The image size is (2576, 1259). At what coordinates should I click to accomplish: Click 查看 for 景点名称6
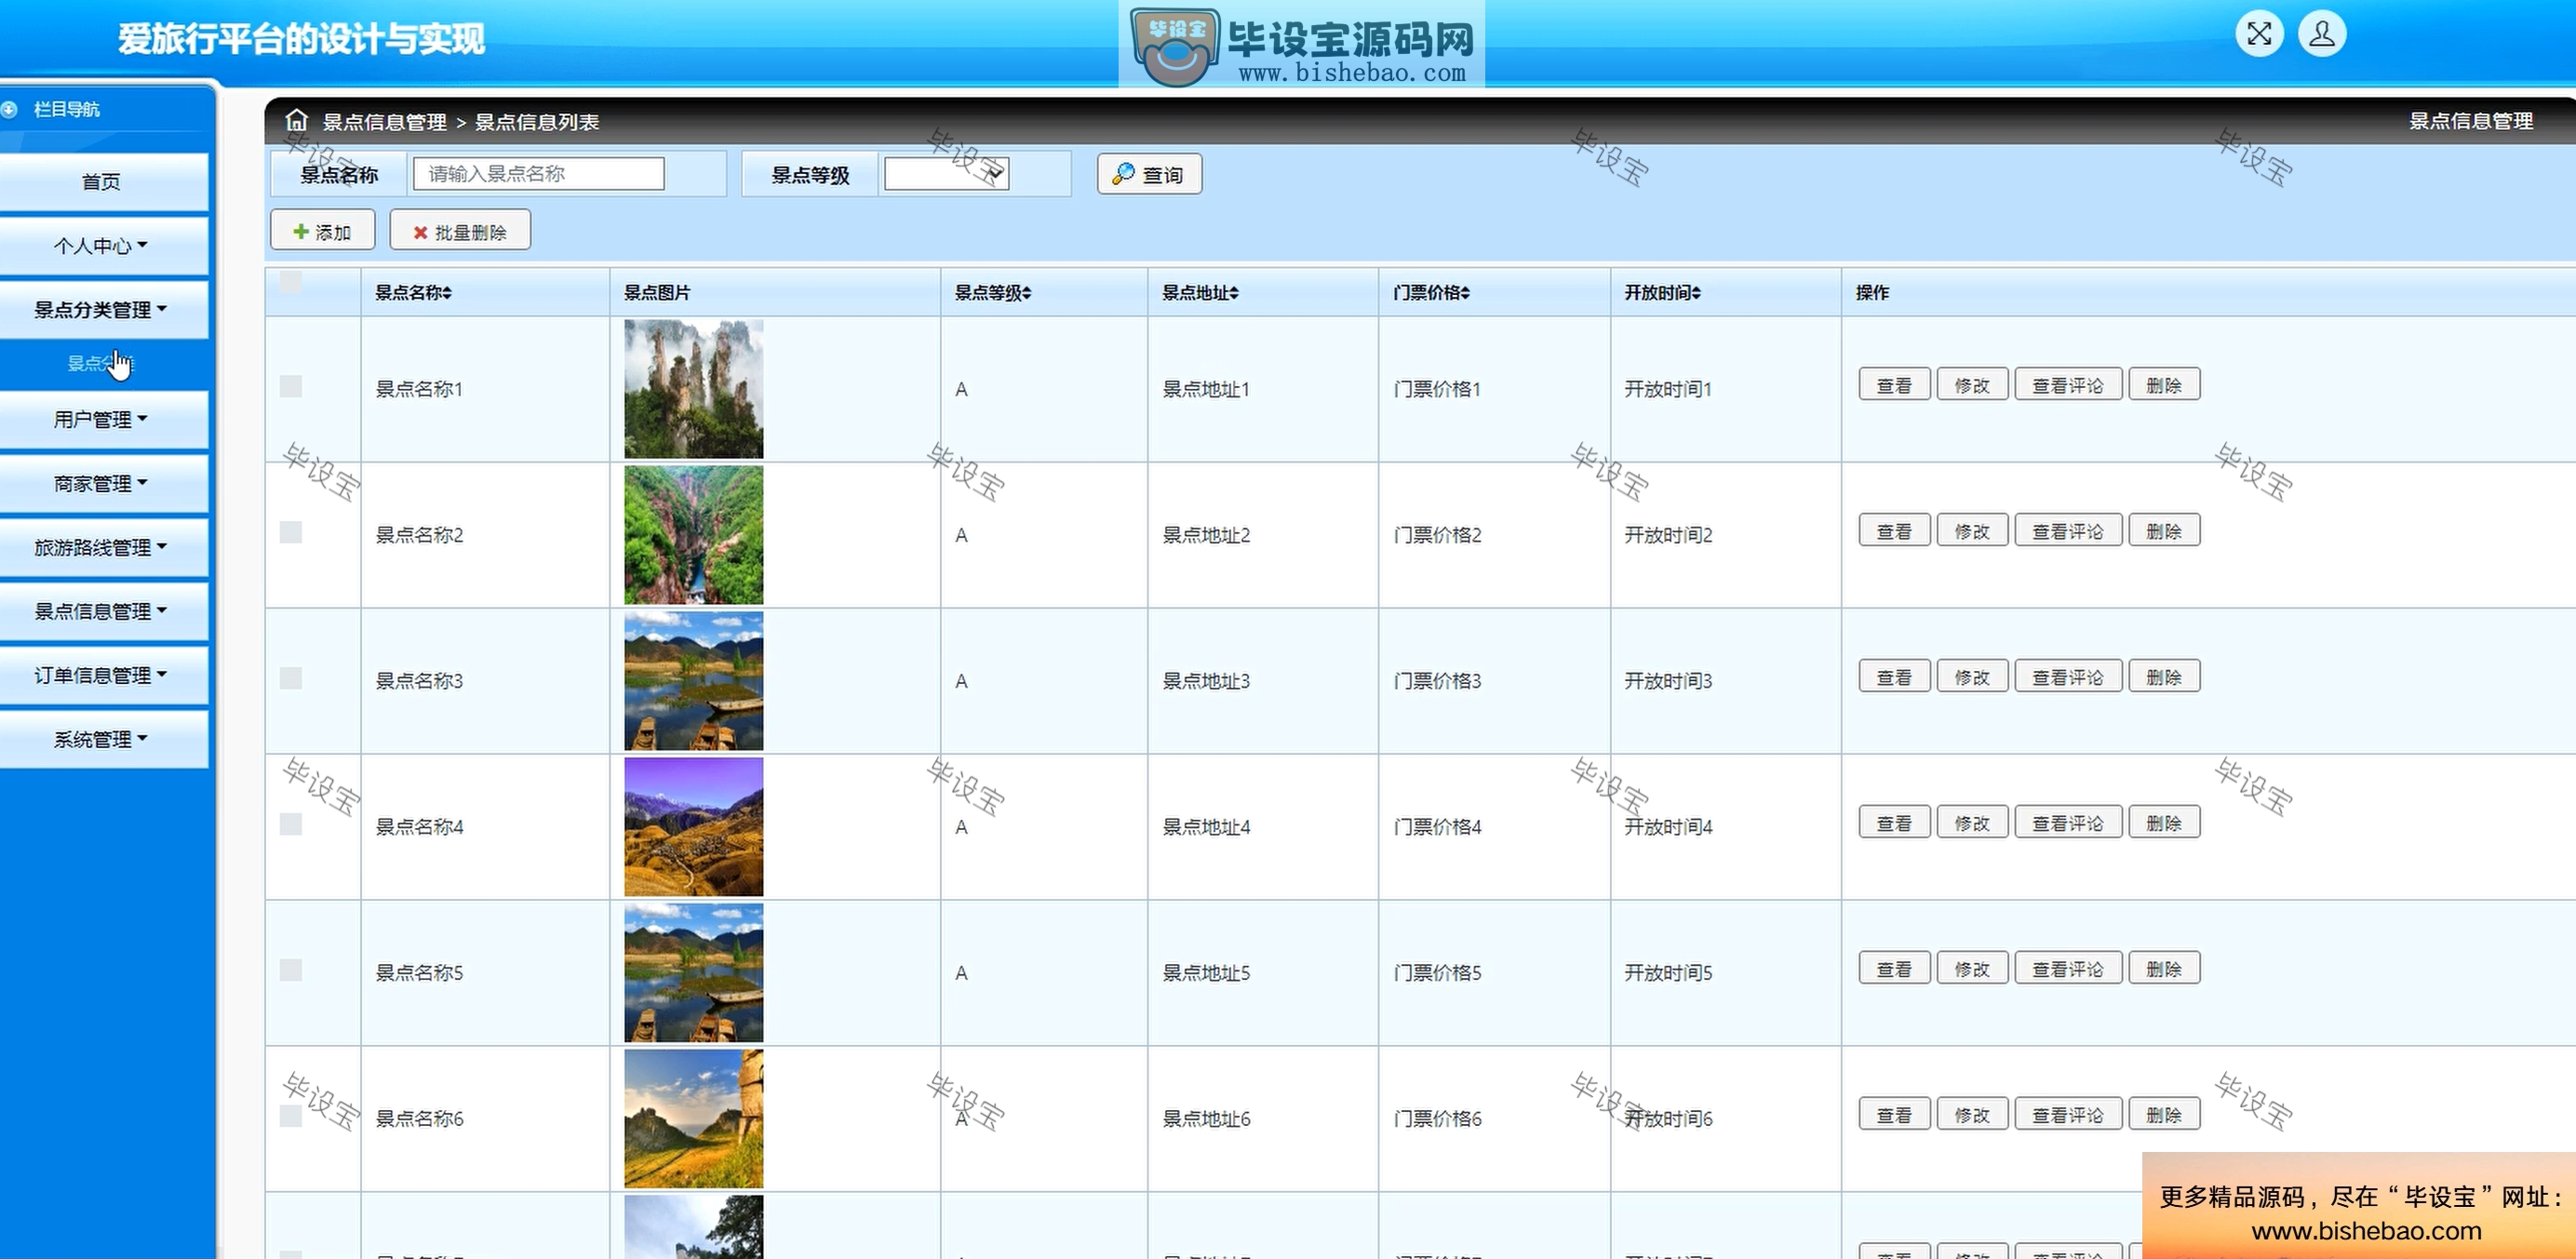pos(1894,1115)
